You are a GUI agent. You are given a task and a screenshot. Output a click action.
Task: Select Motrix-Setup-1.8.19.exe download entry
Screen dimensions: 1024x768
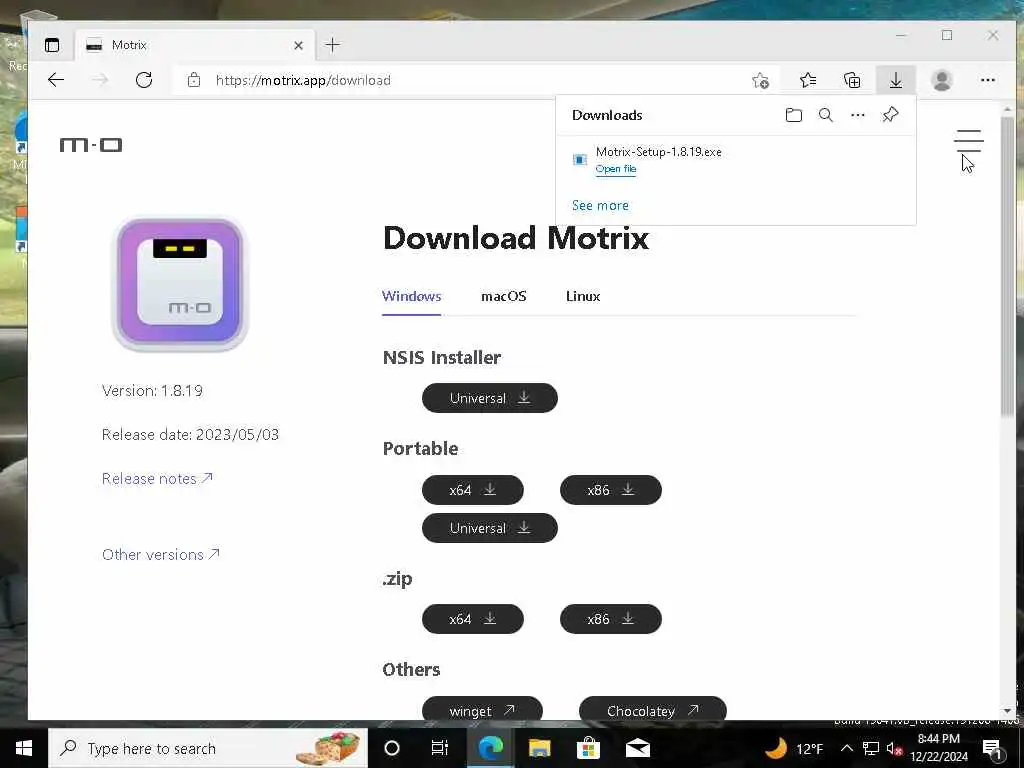click(735, 160)
